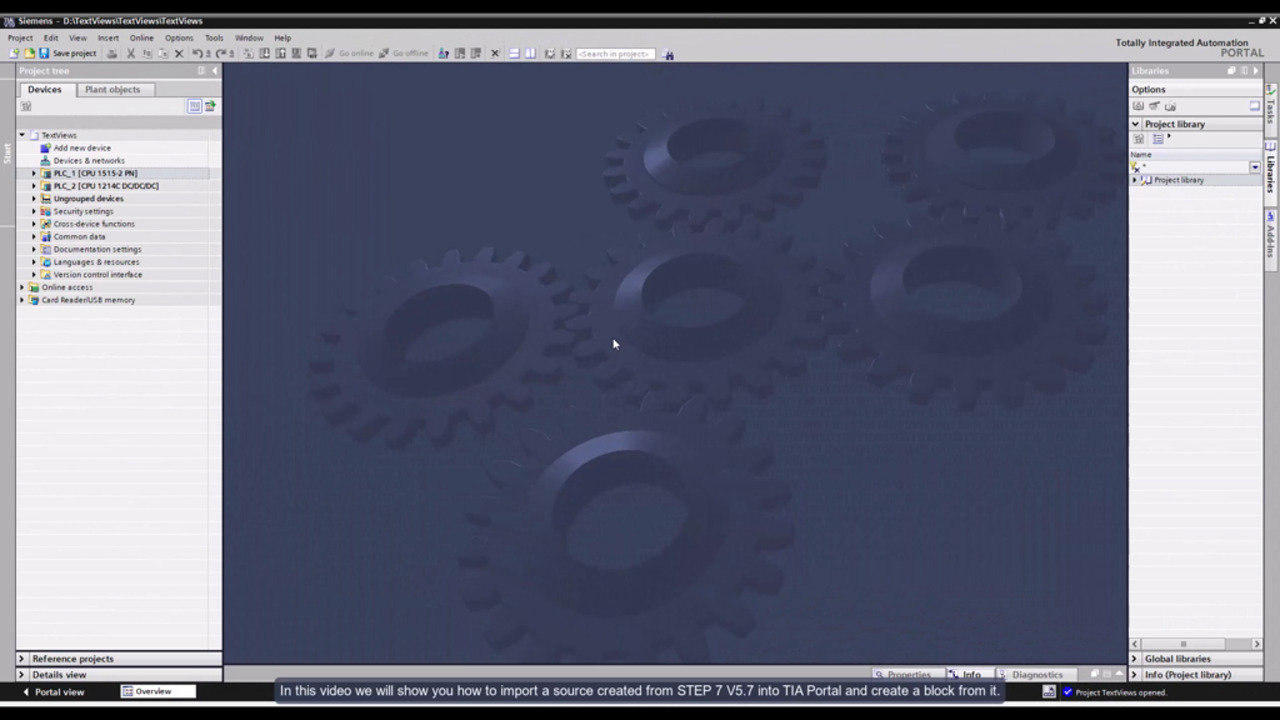The image size is (1280, 720).
Task: Click the Save project toolbar button
Action: pyautogui.click(x=68, y=54)
